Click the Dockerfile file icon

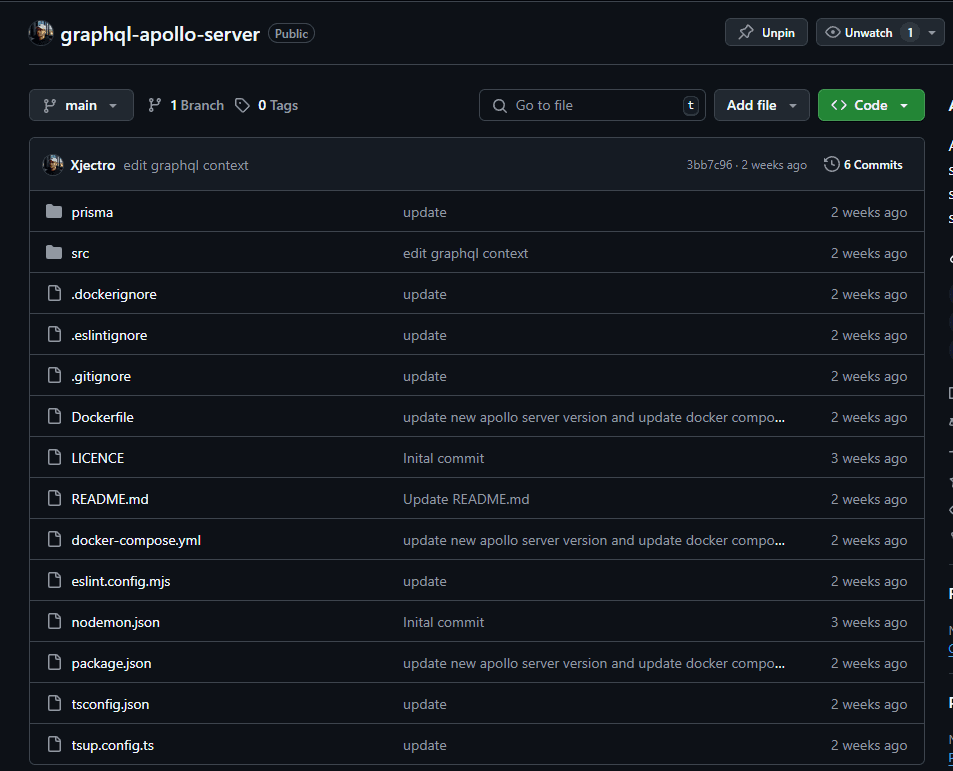tap(54, 417)
